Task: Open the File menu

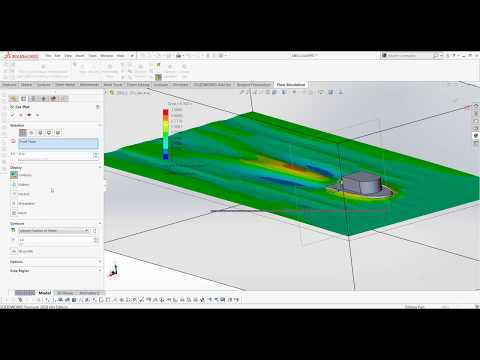Action: 48,56
